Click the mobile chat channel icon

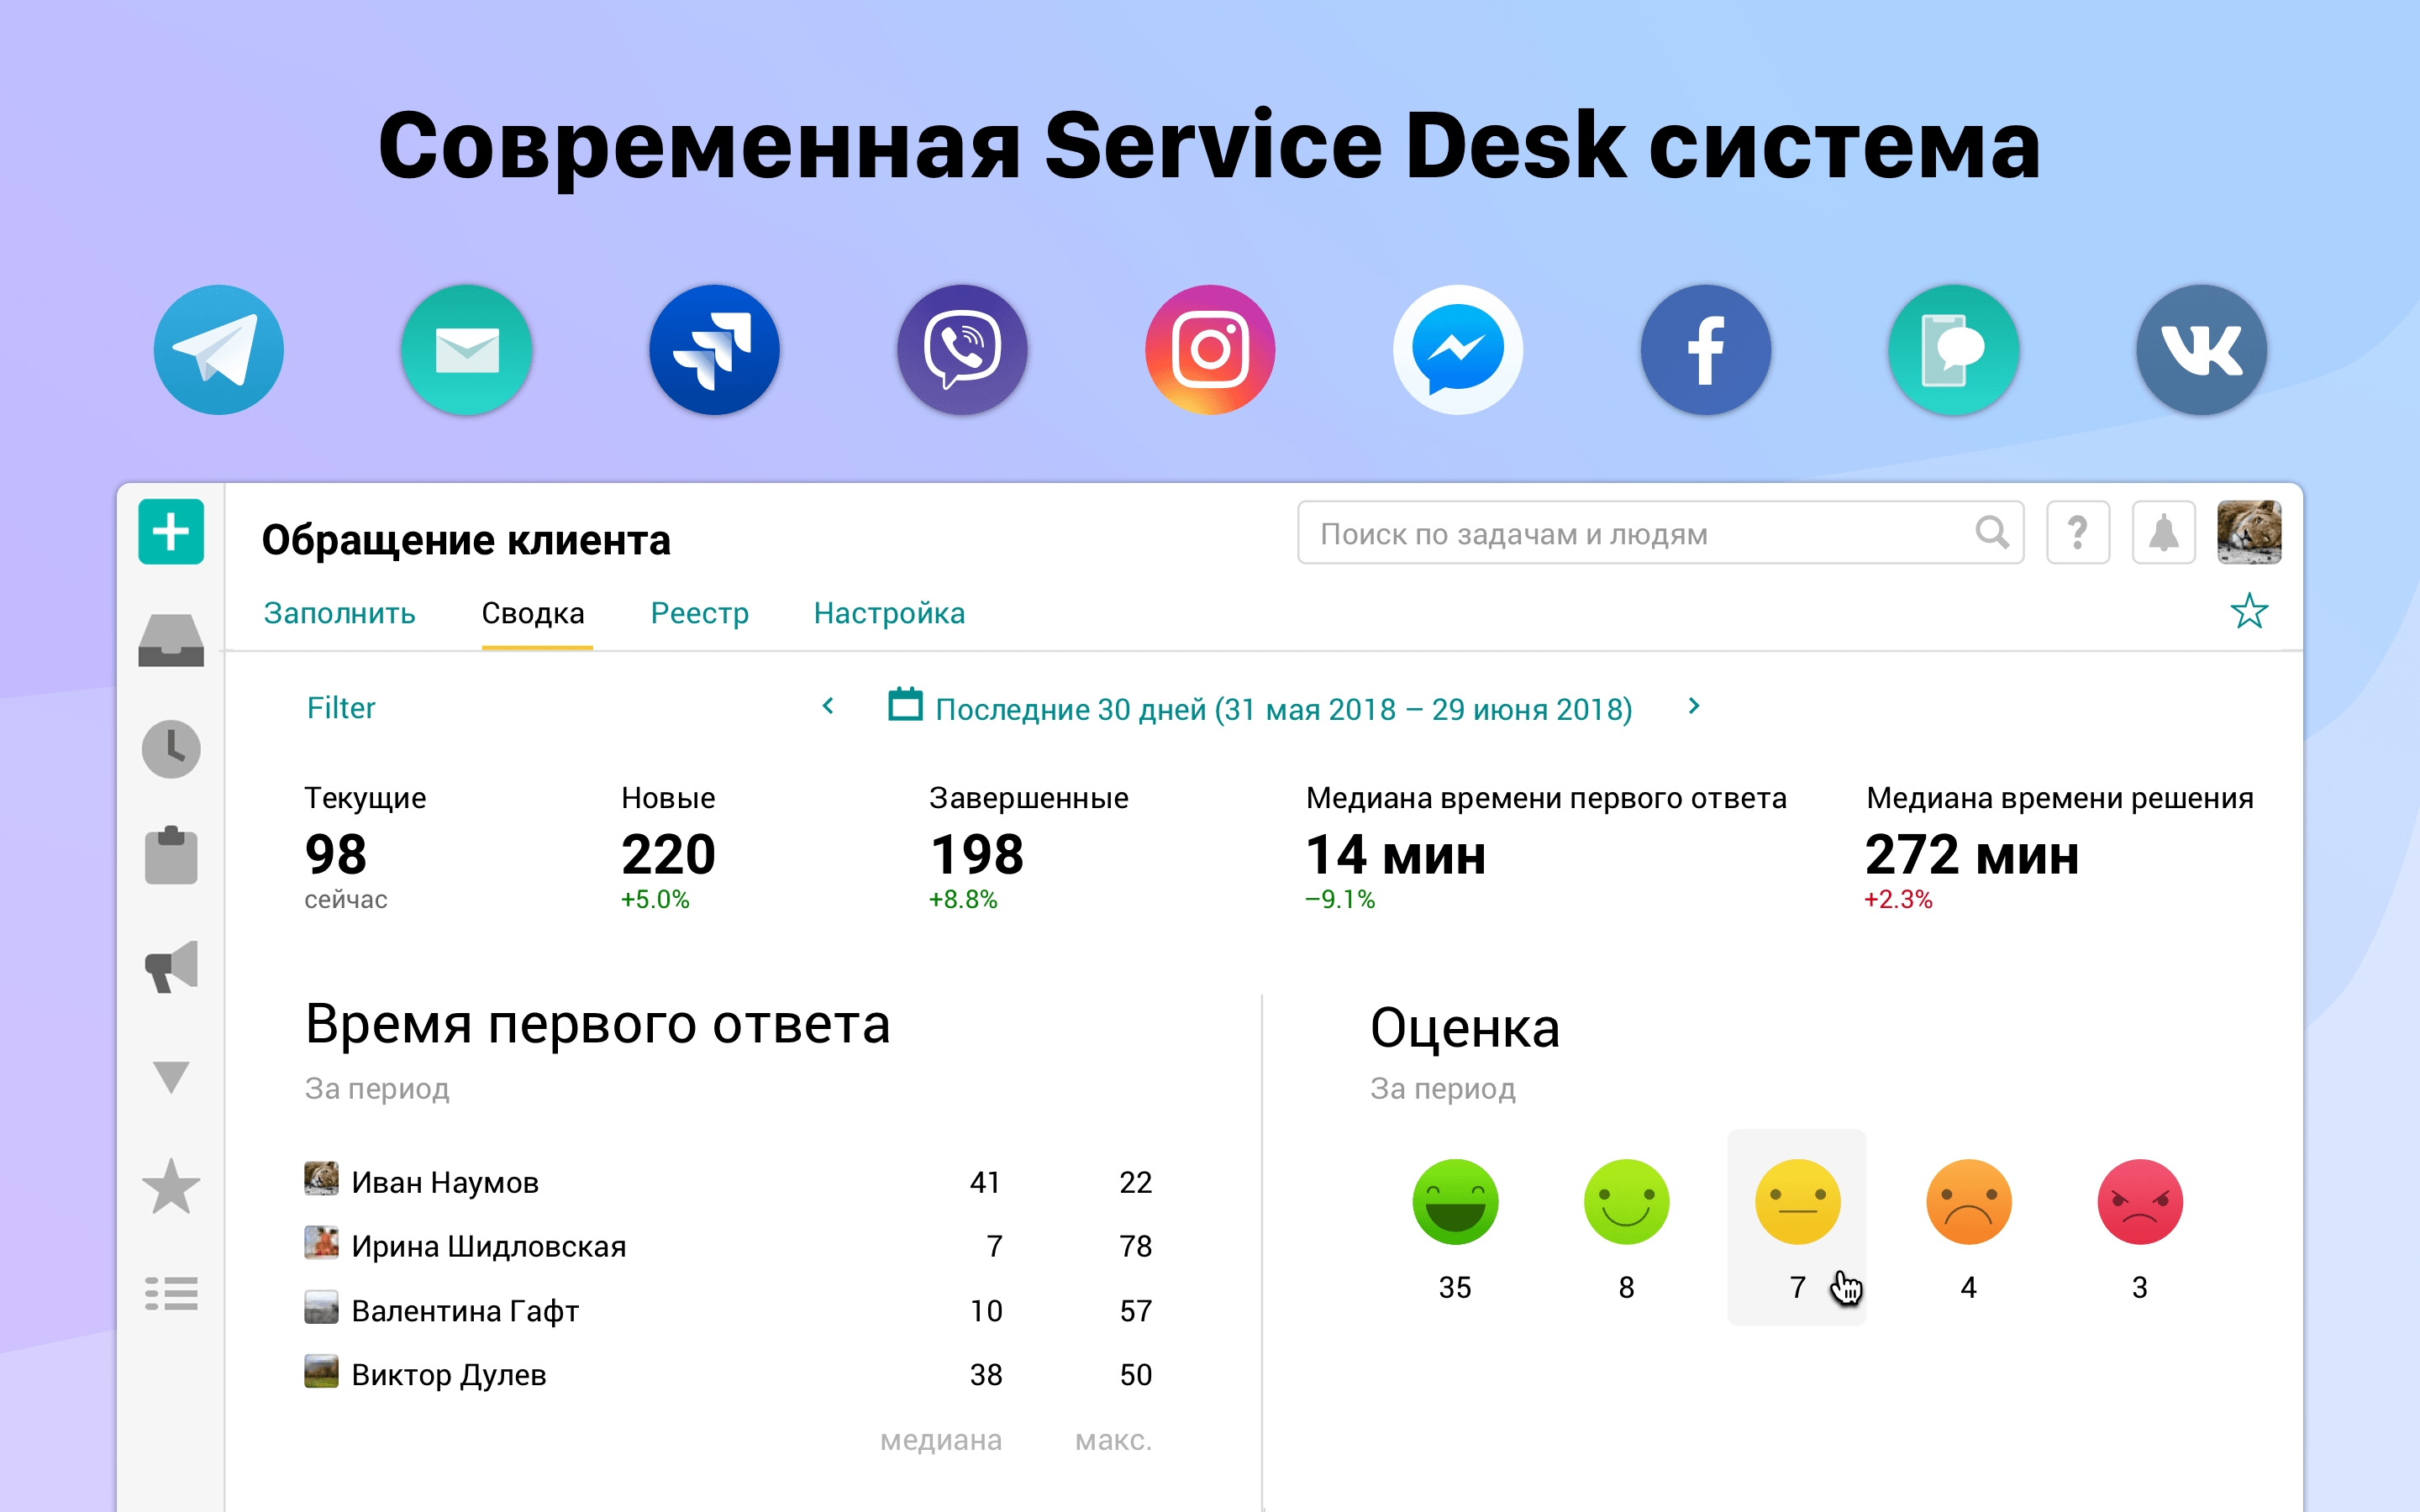(x=1954, y=350)
